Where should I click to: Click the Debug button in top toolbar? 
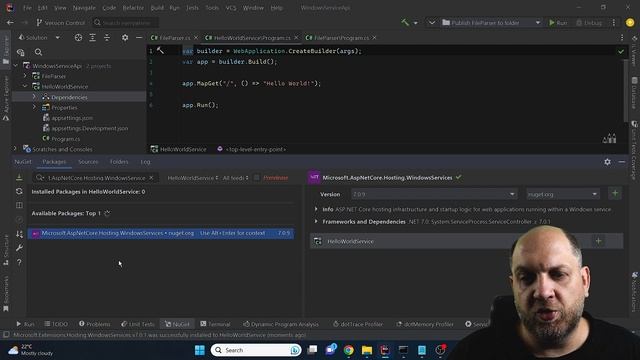pyautogui.click(x=589, y=23)
